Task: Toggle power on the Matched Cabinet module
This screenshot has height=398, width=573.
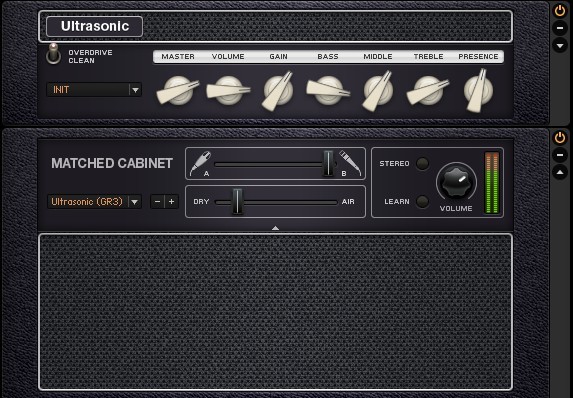Action: tap(559, 138)
